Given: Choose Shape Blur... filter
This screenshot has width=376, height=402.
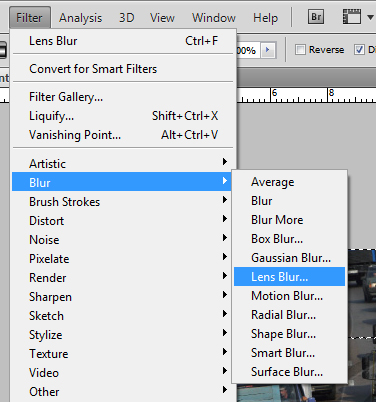Looking at the screenshot, I should pos(289,334).
